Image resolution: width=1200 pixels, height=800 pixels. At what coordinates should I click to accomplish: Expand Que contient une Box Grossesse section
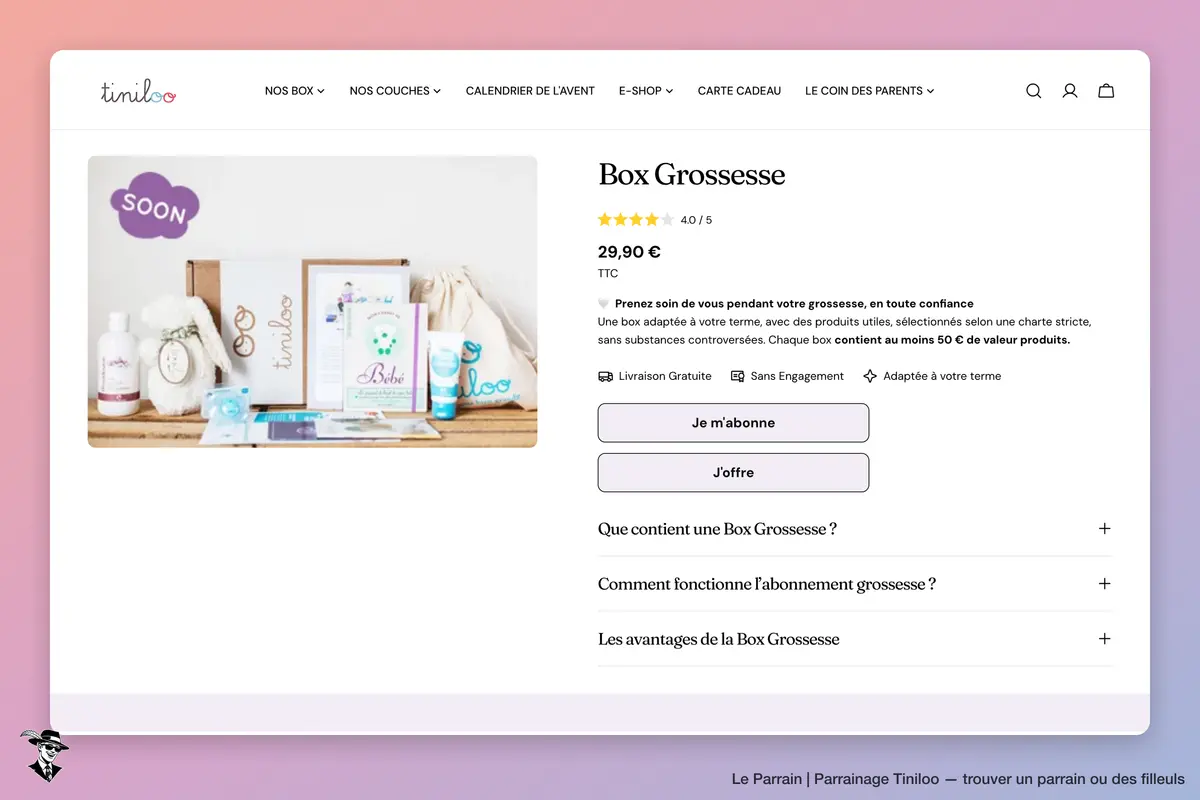855,529
